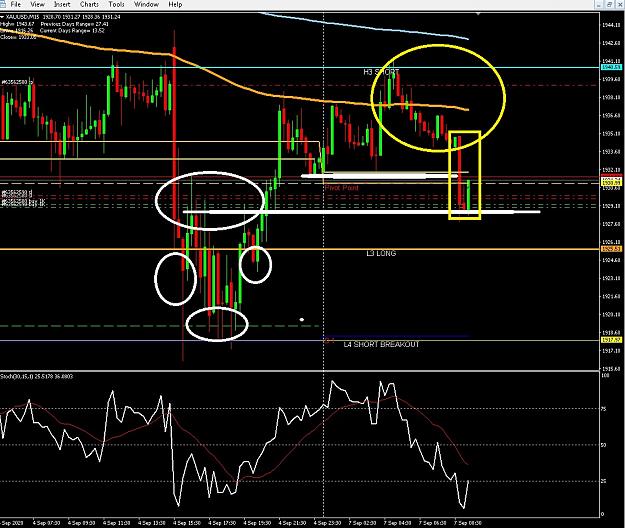Screen dimensions: 625x528
Task: Click the stochastic 25 level label
Action: (603, 481)
